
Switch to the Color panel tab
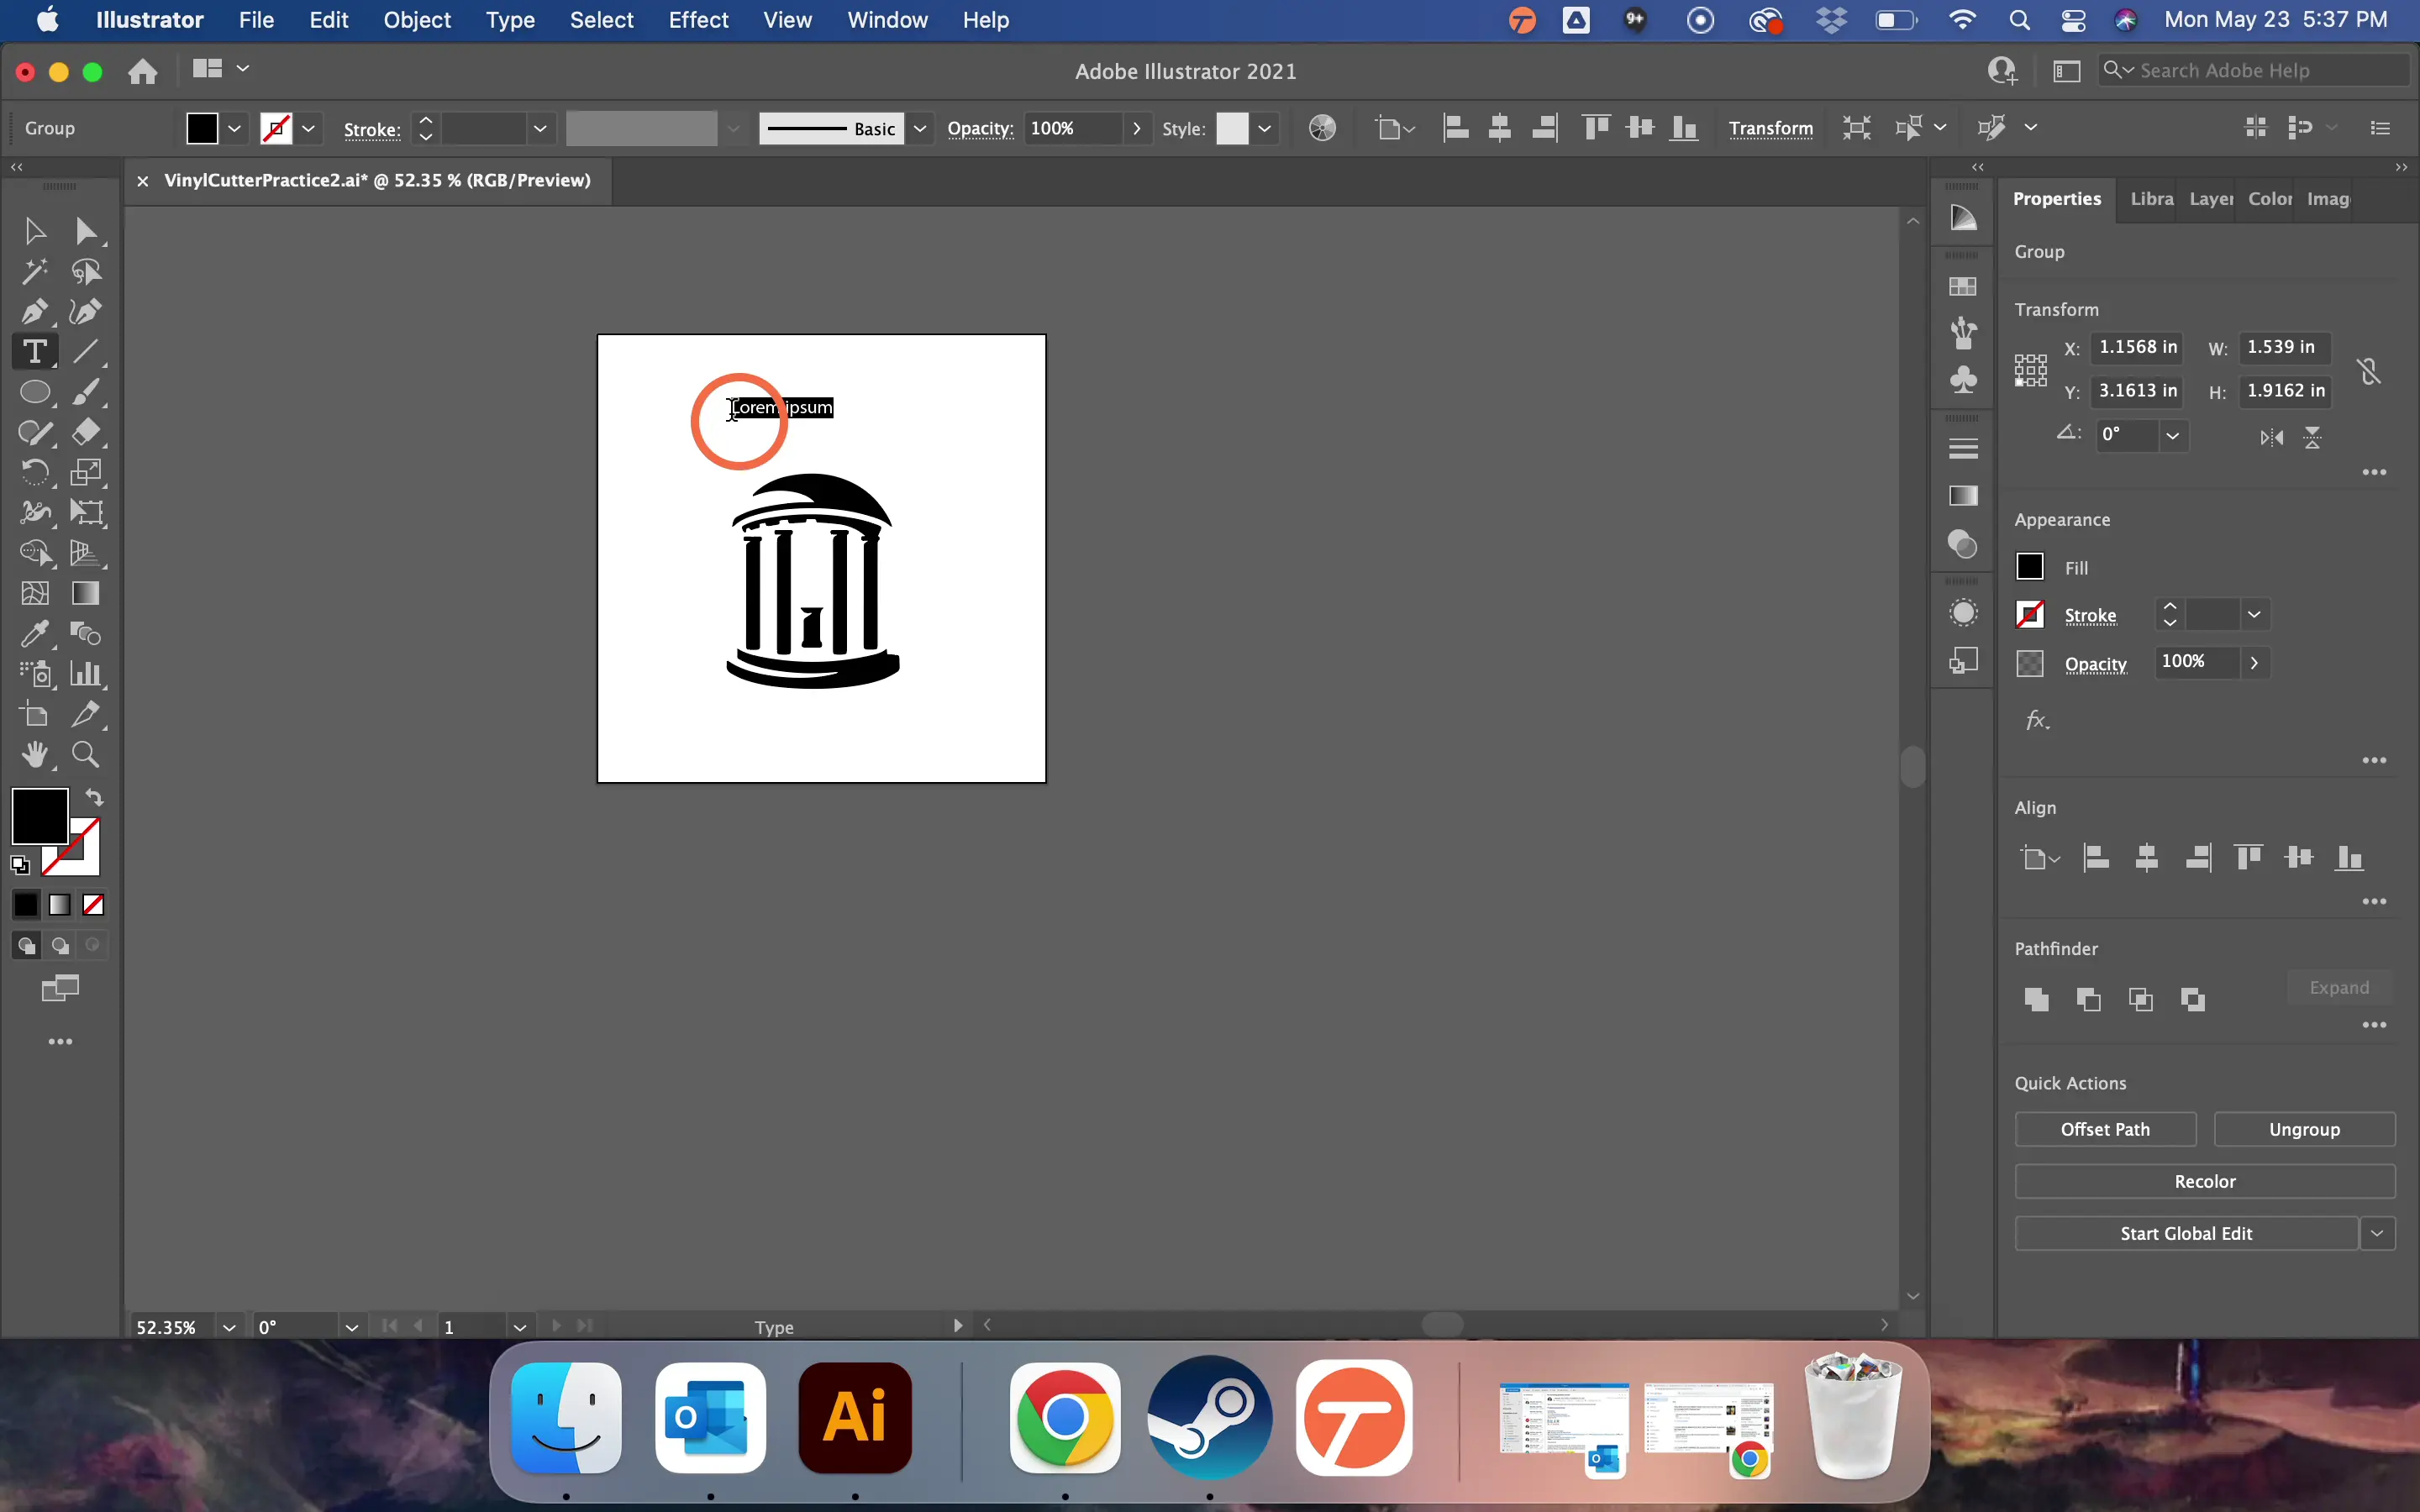coord(2269,199)
